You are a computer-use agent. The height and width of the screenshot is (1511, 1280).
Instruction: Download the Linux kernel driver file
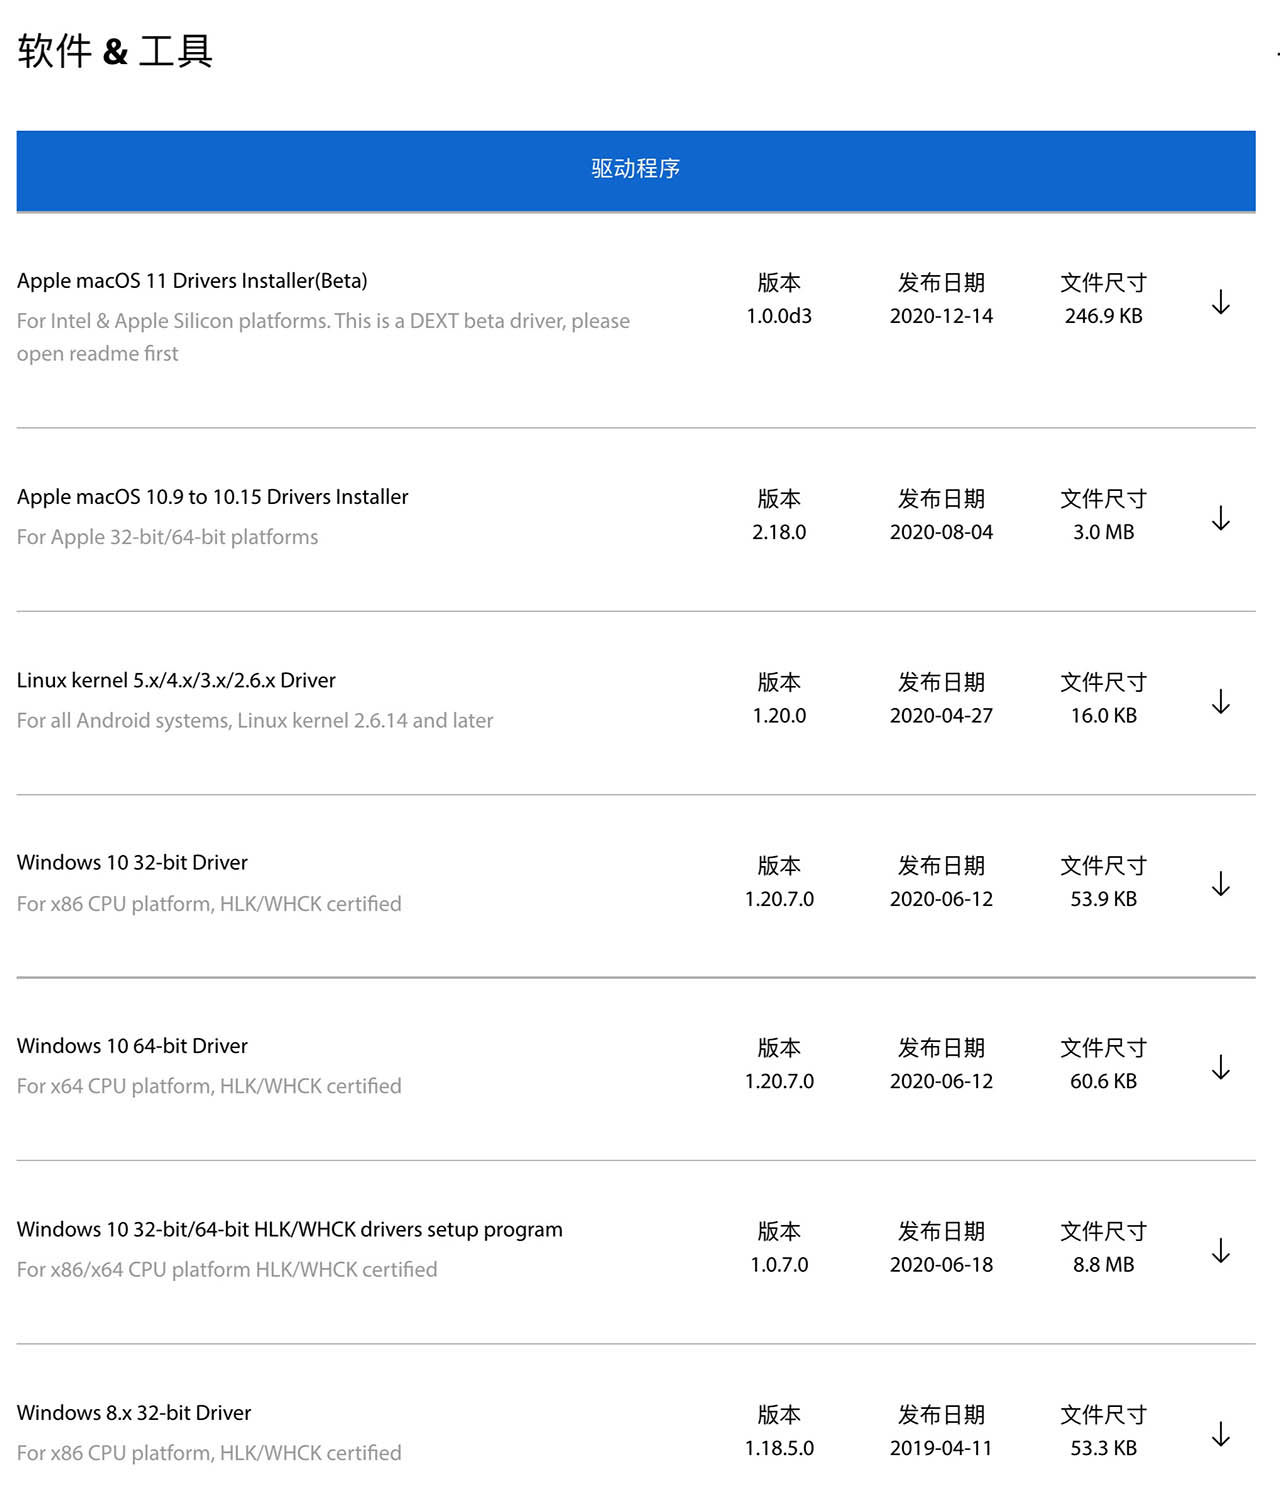tap(1220, 701)
